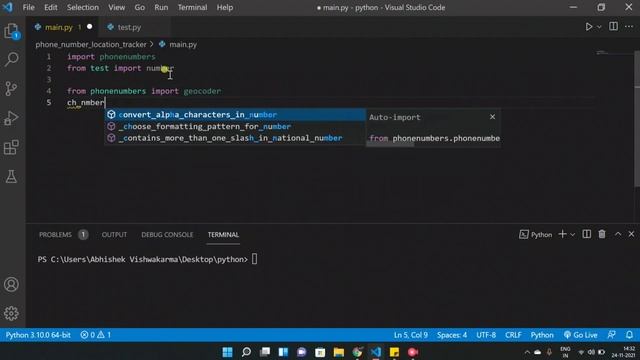The image size is (640, 360).
Task: Open the Extensions view
Action: [x=11, y=147]
